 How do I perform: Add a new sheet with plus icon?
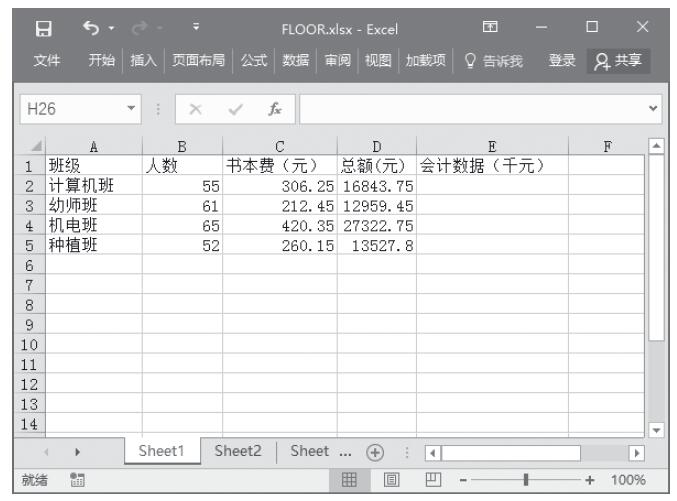tap(372, 451)
